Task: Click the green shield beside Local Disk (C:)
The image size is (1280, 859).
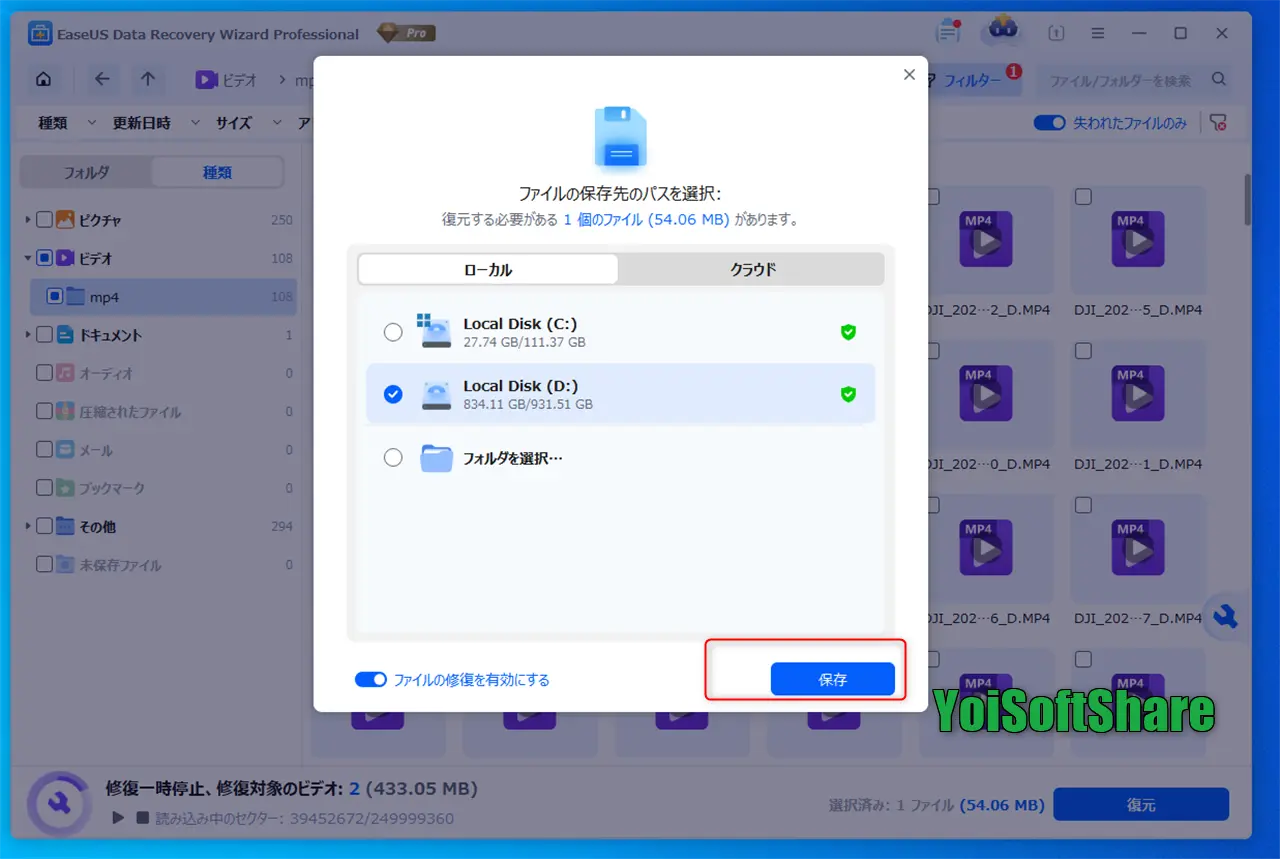Action: pyautogui.click(x=848, y=332)
